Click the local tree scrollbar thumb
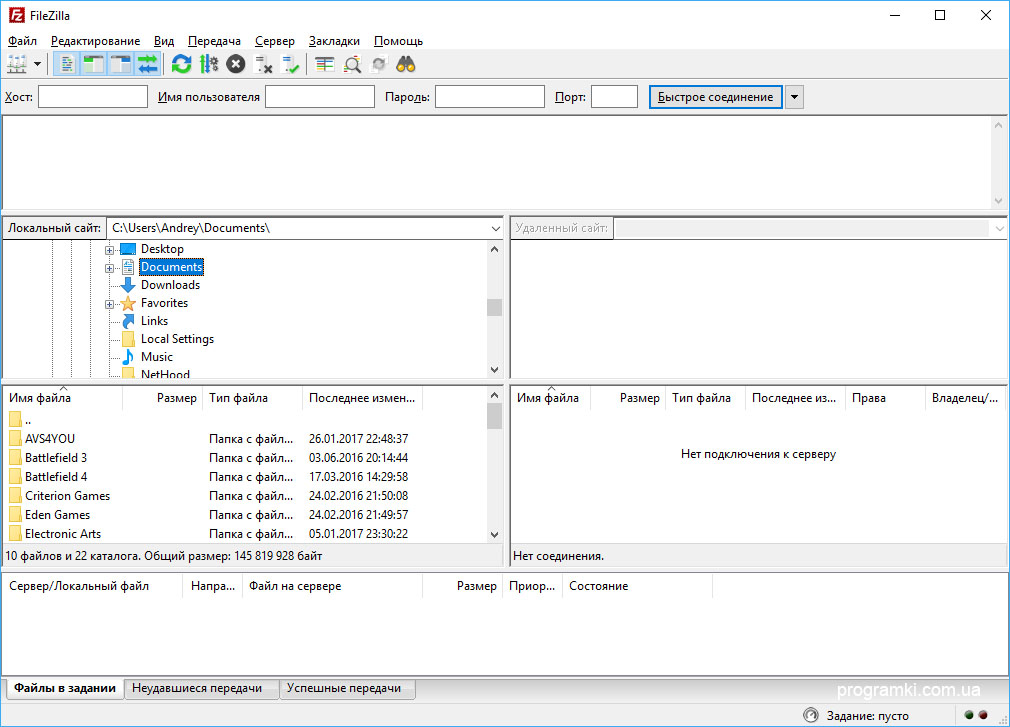This screenshot has height=727, width=1010. coord(494,307)
